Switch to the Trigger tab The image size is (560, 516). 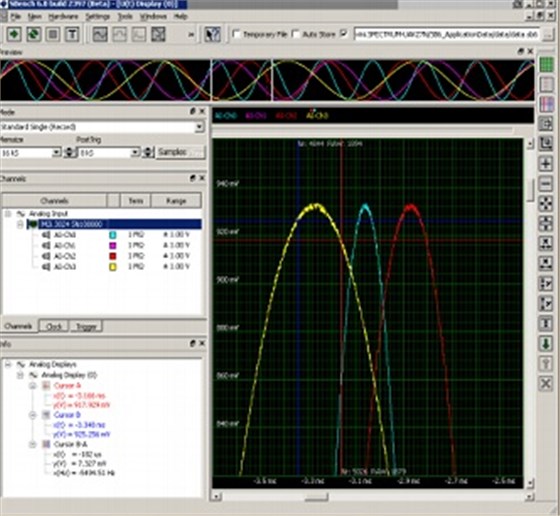tap(86, 326)
